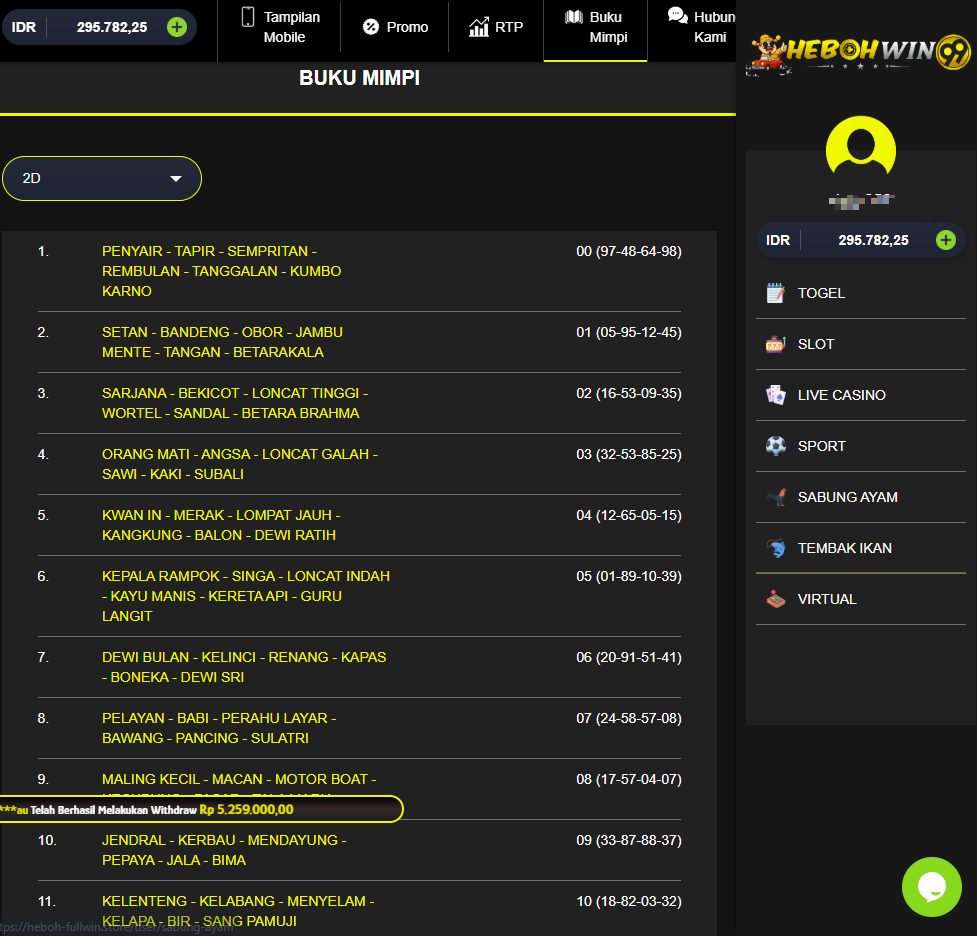Open the green live chat bubble
This screenshot has width=977, height=936.
[x=931, y=887]
